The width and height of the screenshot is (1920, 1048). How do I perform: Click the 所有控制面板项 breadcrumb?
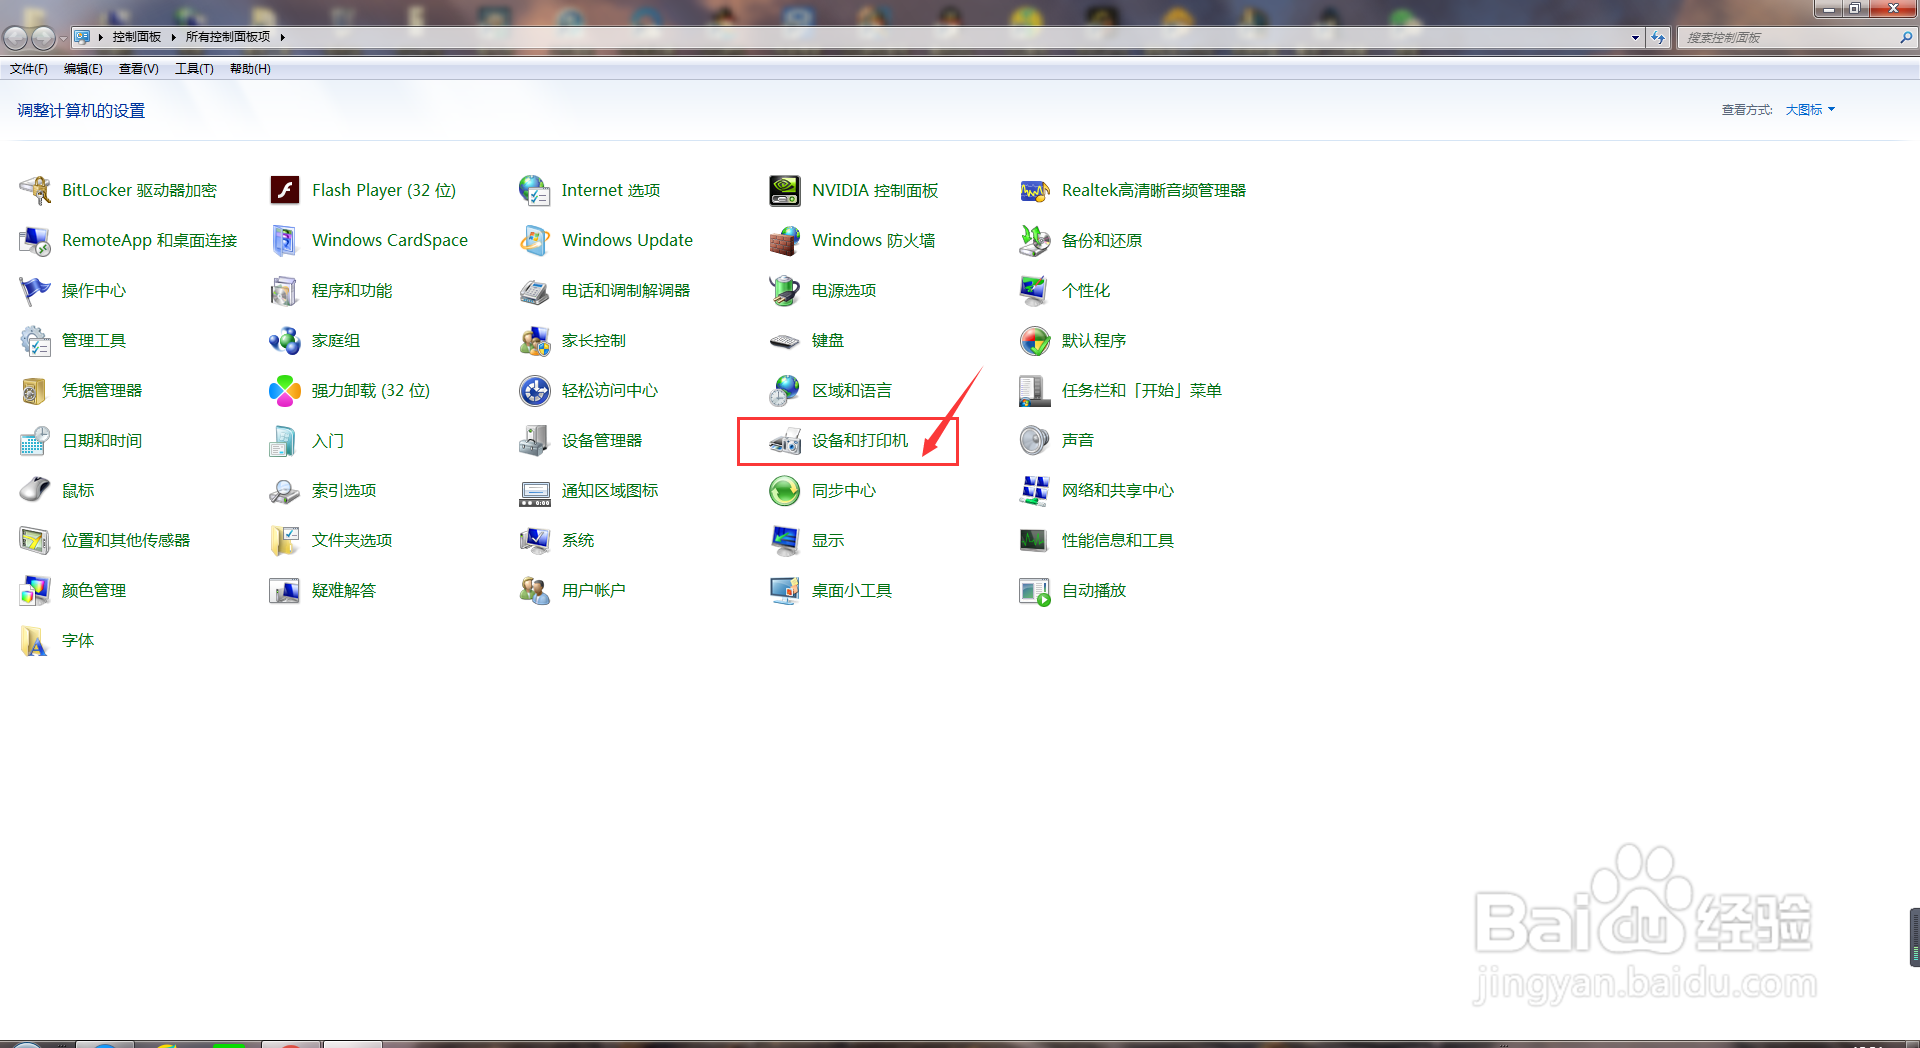tap(228, 37)
